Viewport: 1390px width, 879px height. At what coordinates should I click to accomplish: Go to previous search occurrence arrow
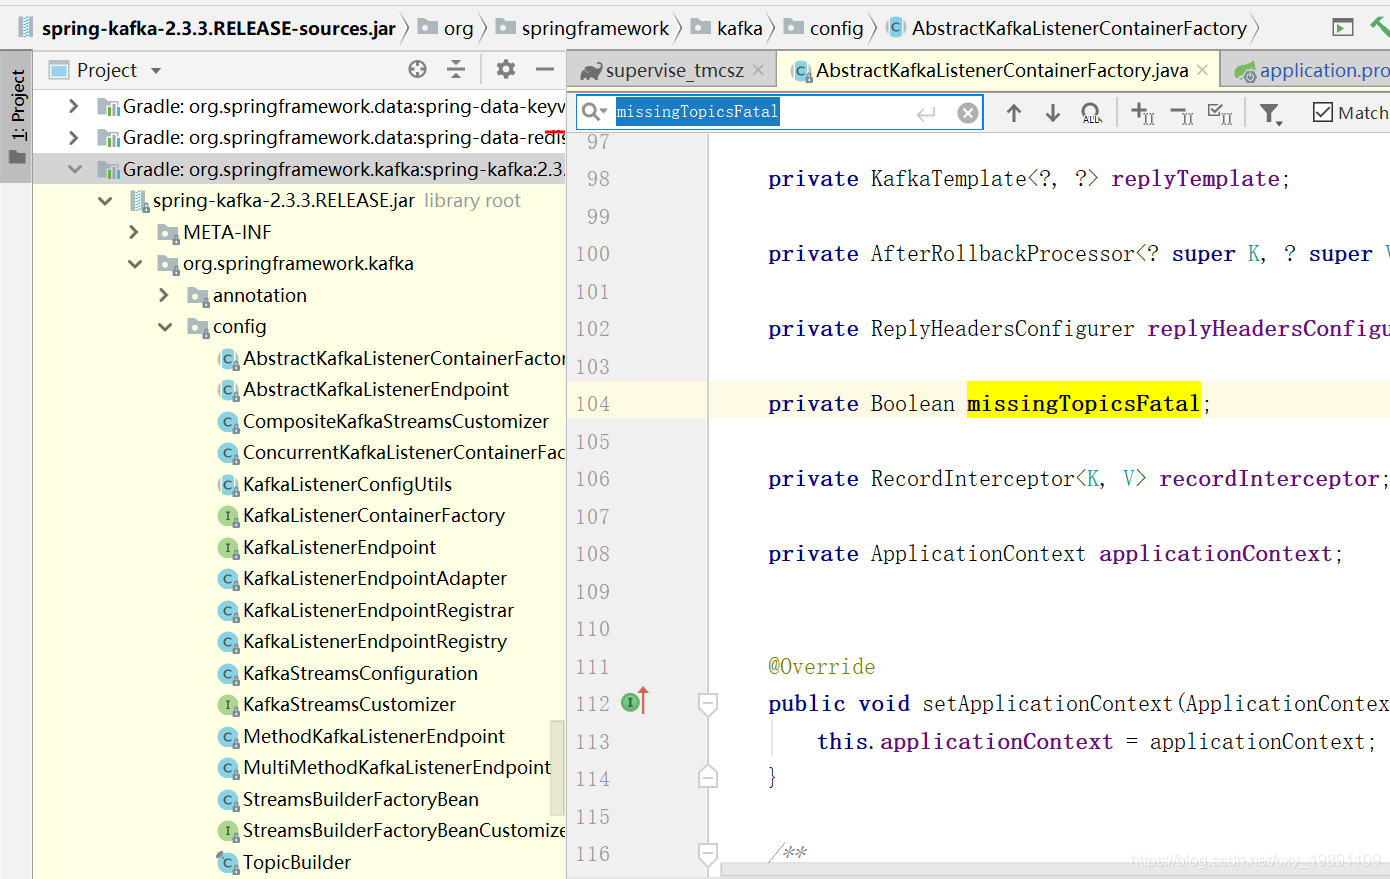[x=1014, y=113]
